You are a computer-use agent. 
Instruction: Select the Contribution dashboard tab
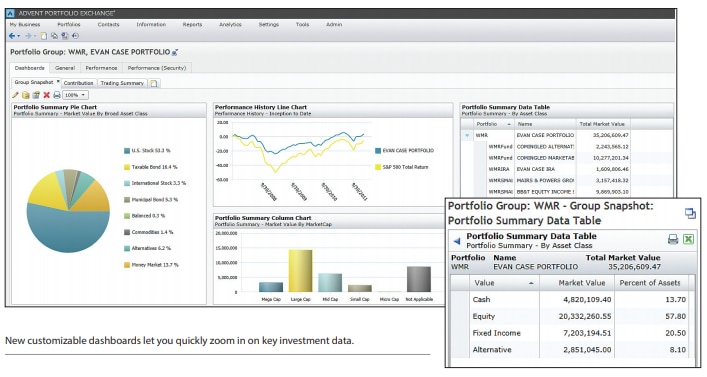click(x=78, y=83)
